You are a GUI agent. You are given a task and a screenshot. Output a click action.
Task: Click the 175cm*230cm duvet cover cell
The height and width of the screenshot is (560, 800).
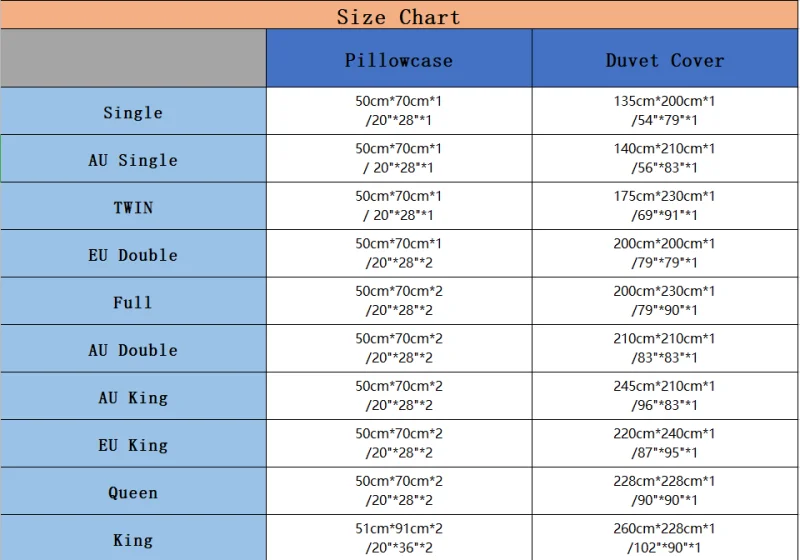coord(664,206)
